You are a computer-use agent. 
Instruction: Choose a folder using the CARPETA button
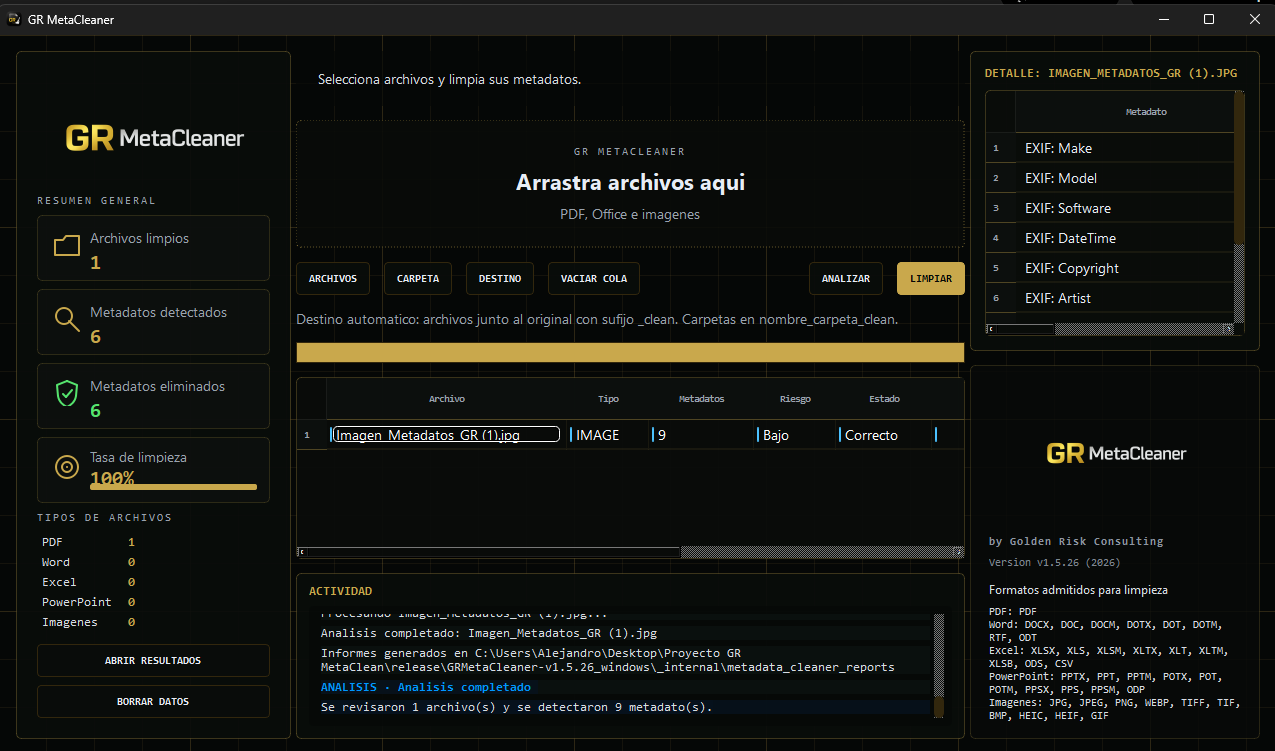[x=418, y=279]
